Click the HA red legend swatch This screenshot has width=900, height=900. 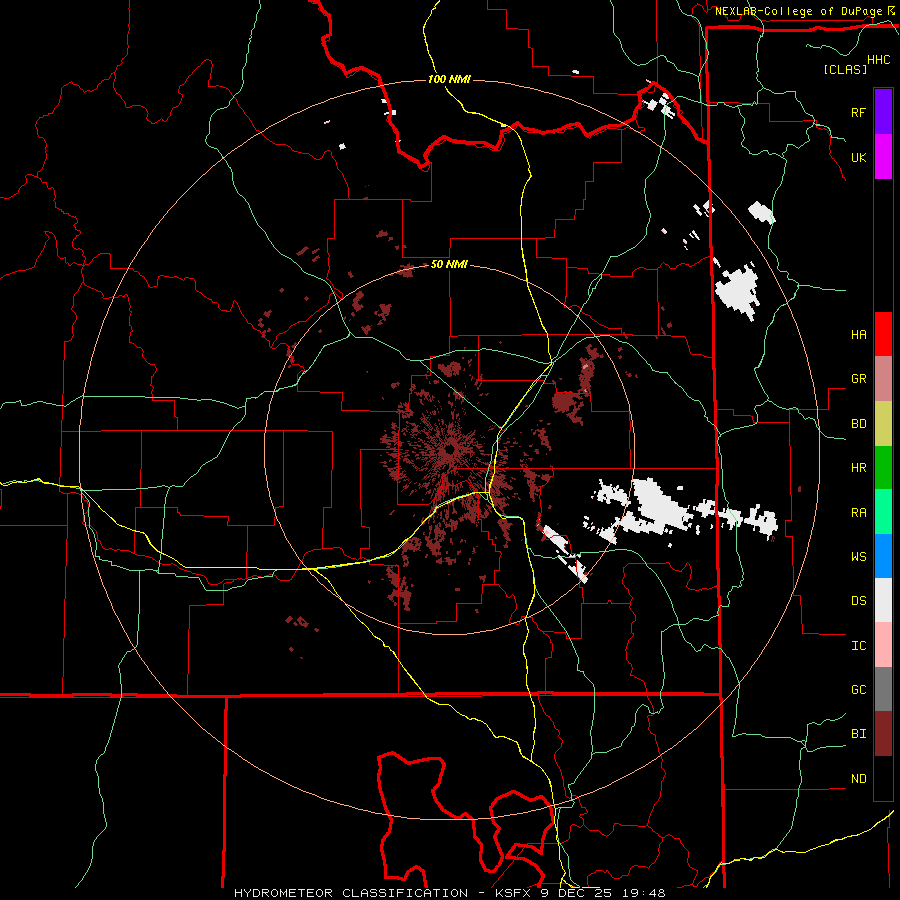coord(883,334)
